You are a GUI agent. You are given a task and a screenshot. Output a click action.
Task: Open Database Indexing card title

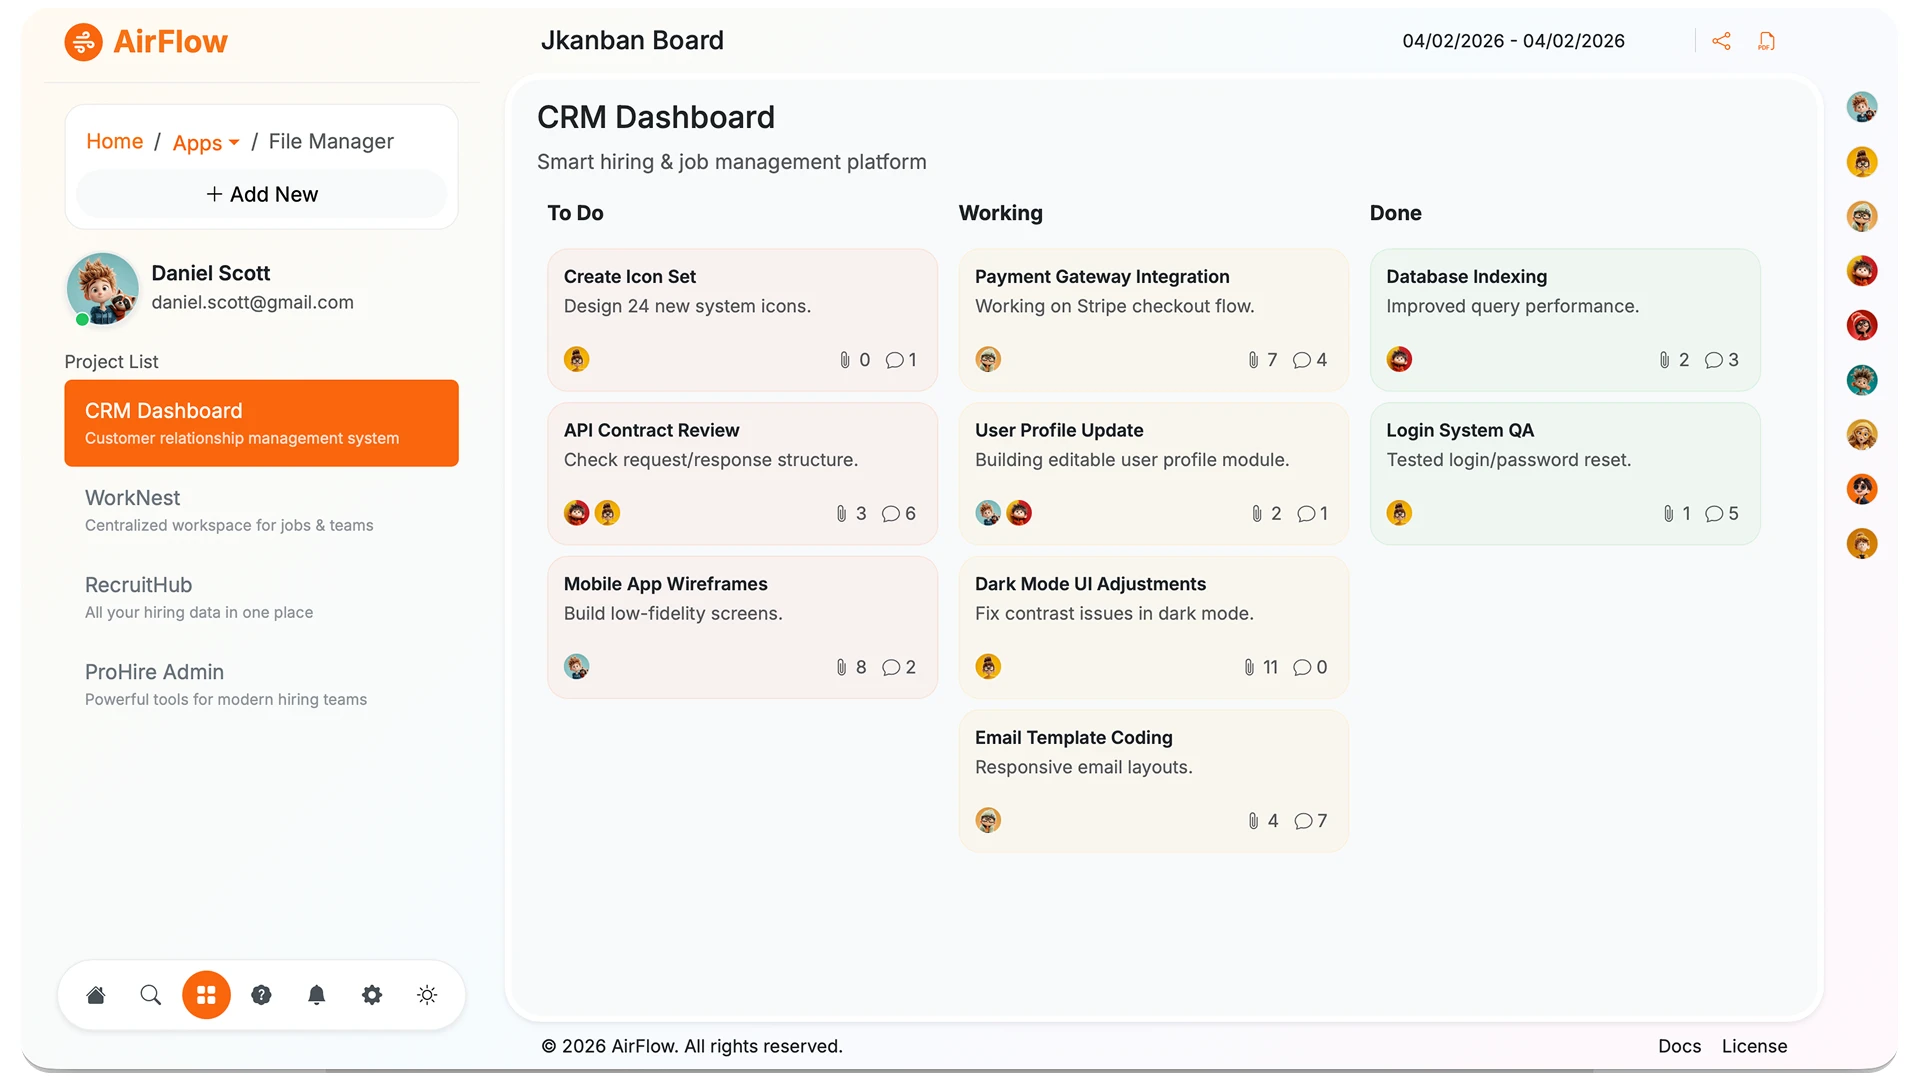1466,277
